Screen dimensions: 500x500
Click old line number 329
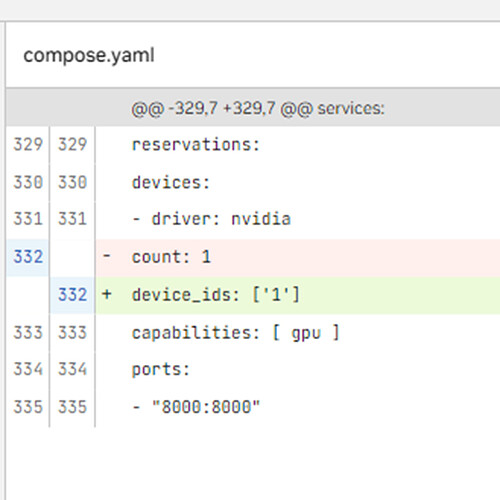[x=28, y=145]
